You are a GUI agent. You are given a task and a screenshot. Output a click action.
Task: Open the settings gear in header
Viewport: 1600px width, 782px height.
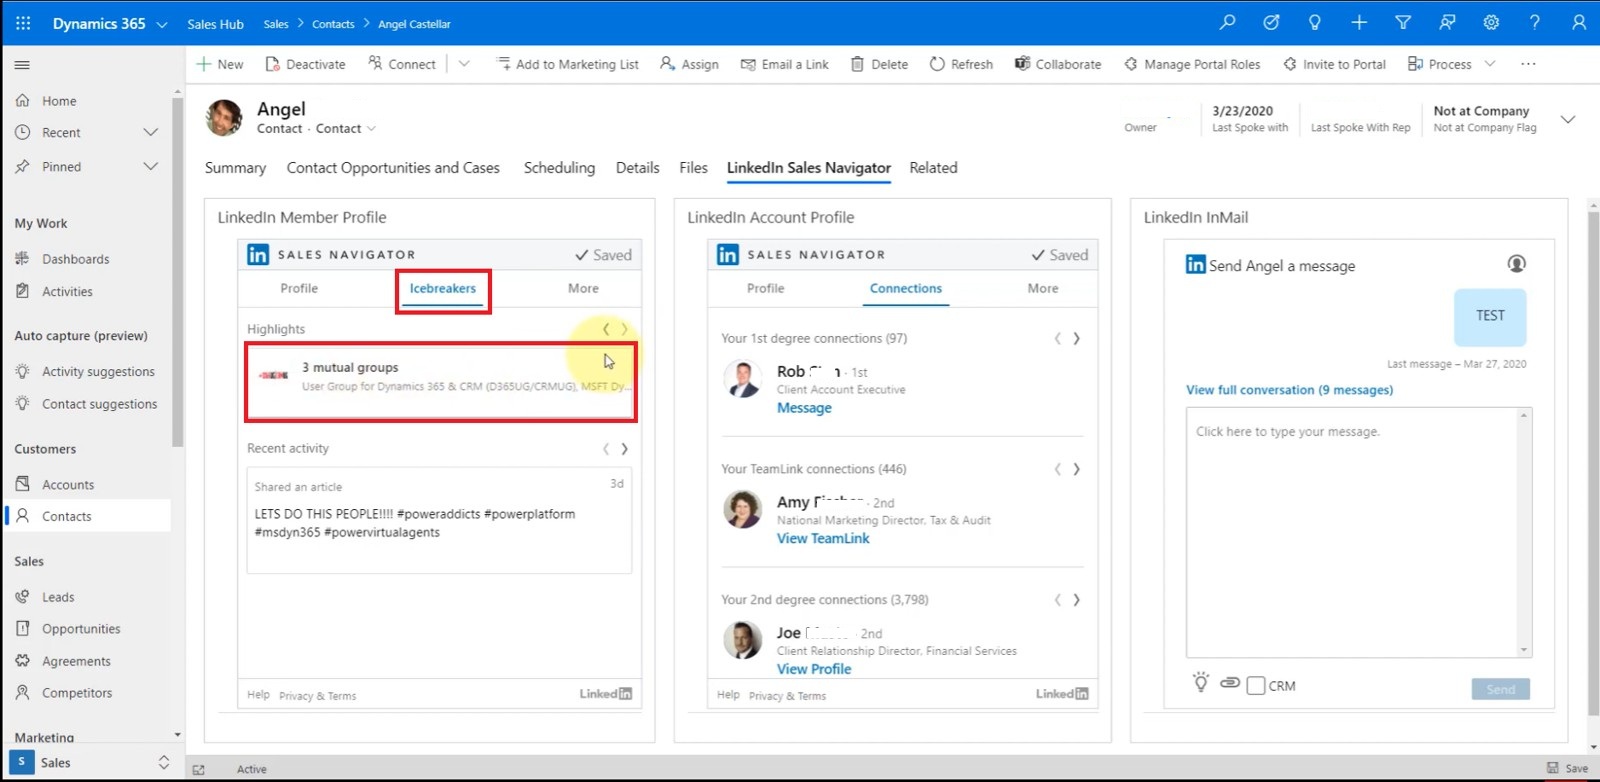click(1491, 22)
